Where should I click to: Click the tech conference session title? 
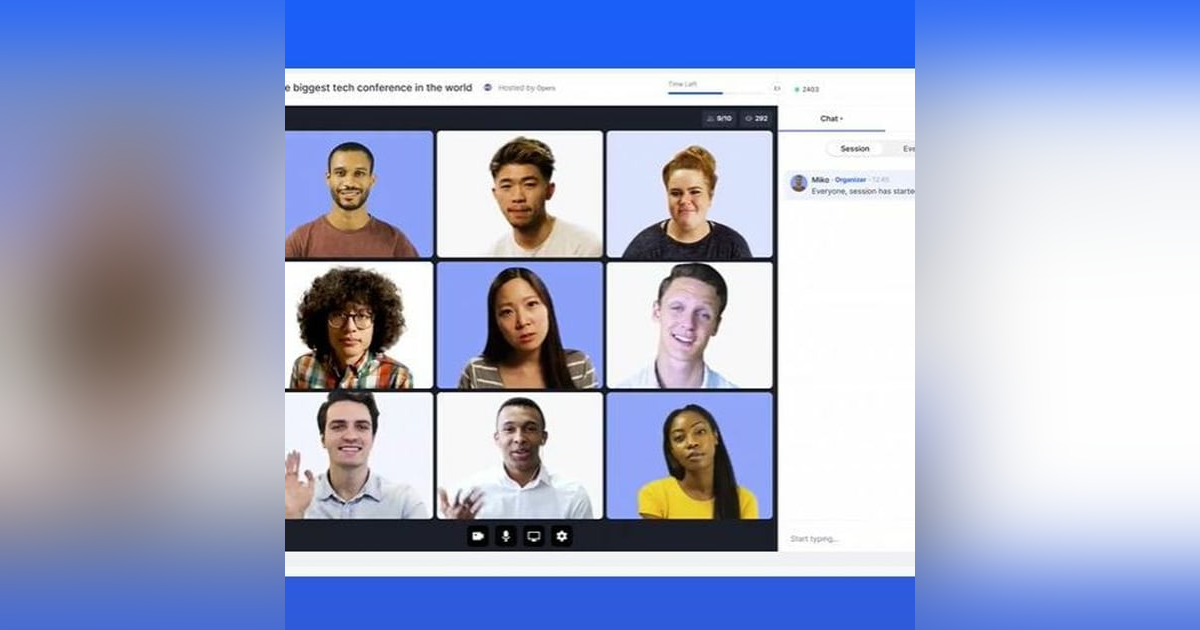pyautogui.click(x=378, y=88)
